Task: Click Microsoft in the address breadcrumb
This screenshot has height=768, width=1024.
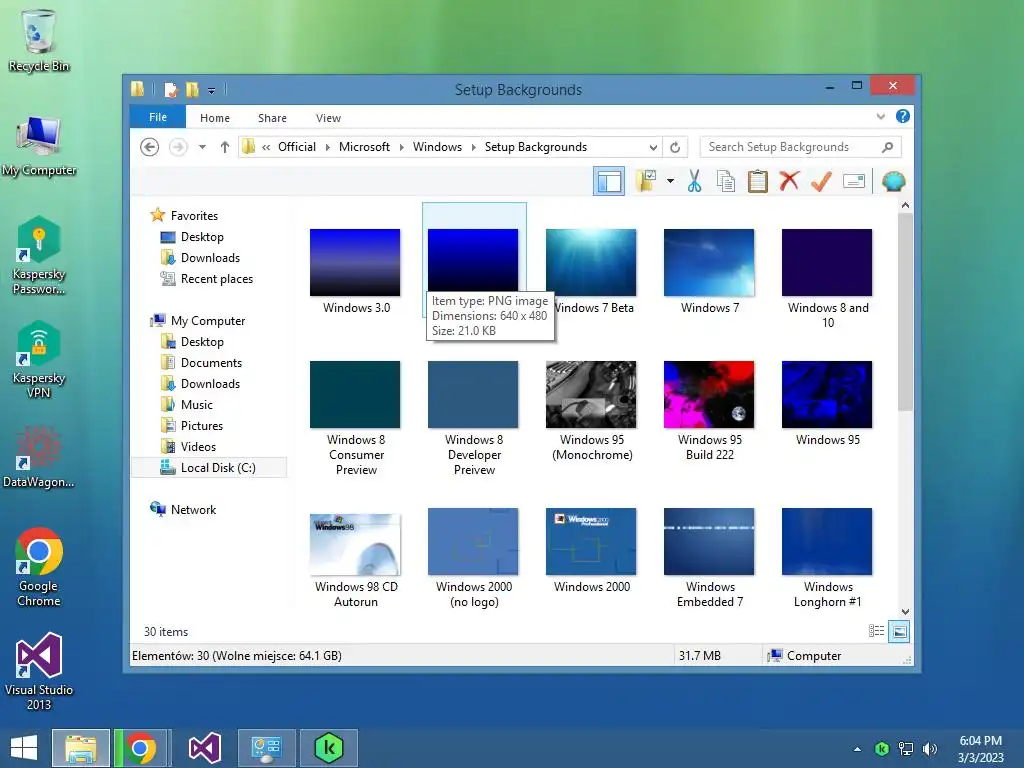Action: (x=364, y=147)
